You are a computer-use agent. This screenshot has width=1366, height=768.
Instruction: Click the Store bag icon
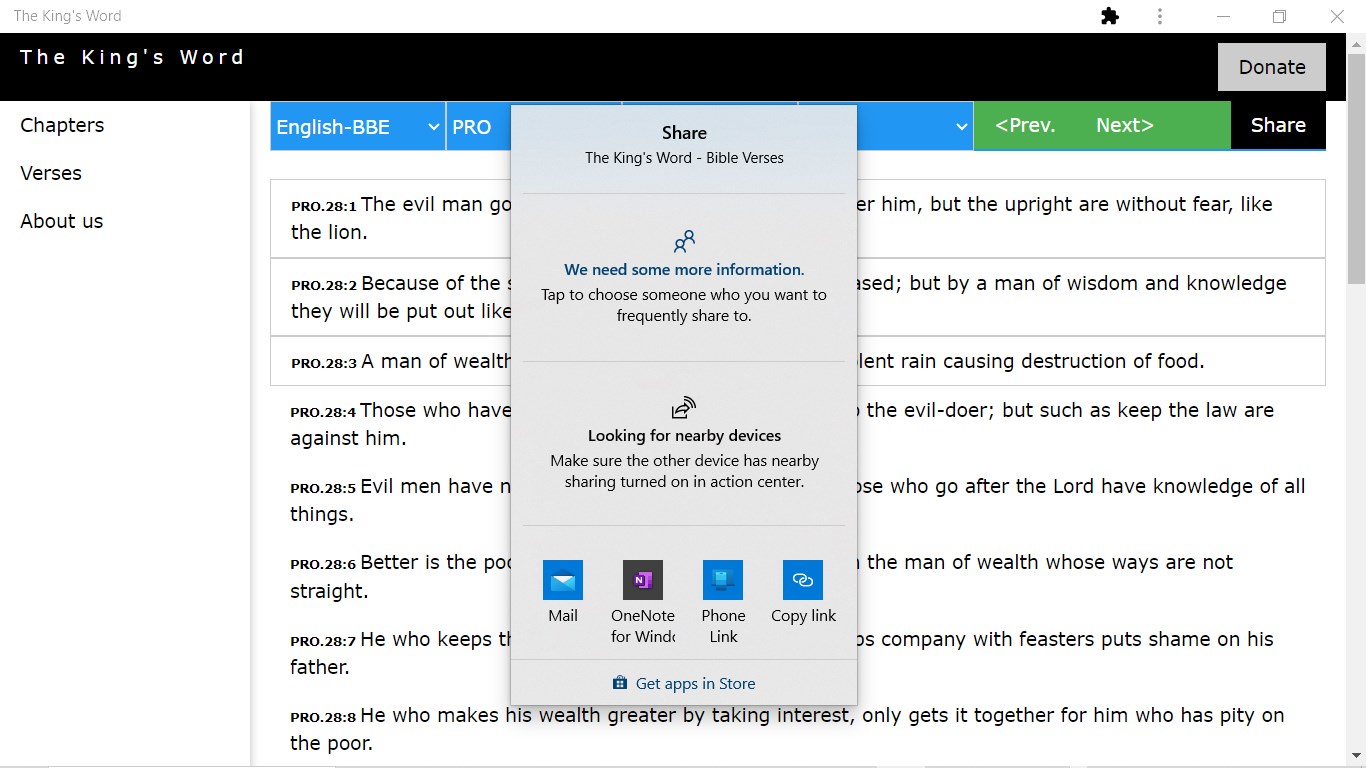pos(620,683)
